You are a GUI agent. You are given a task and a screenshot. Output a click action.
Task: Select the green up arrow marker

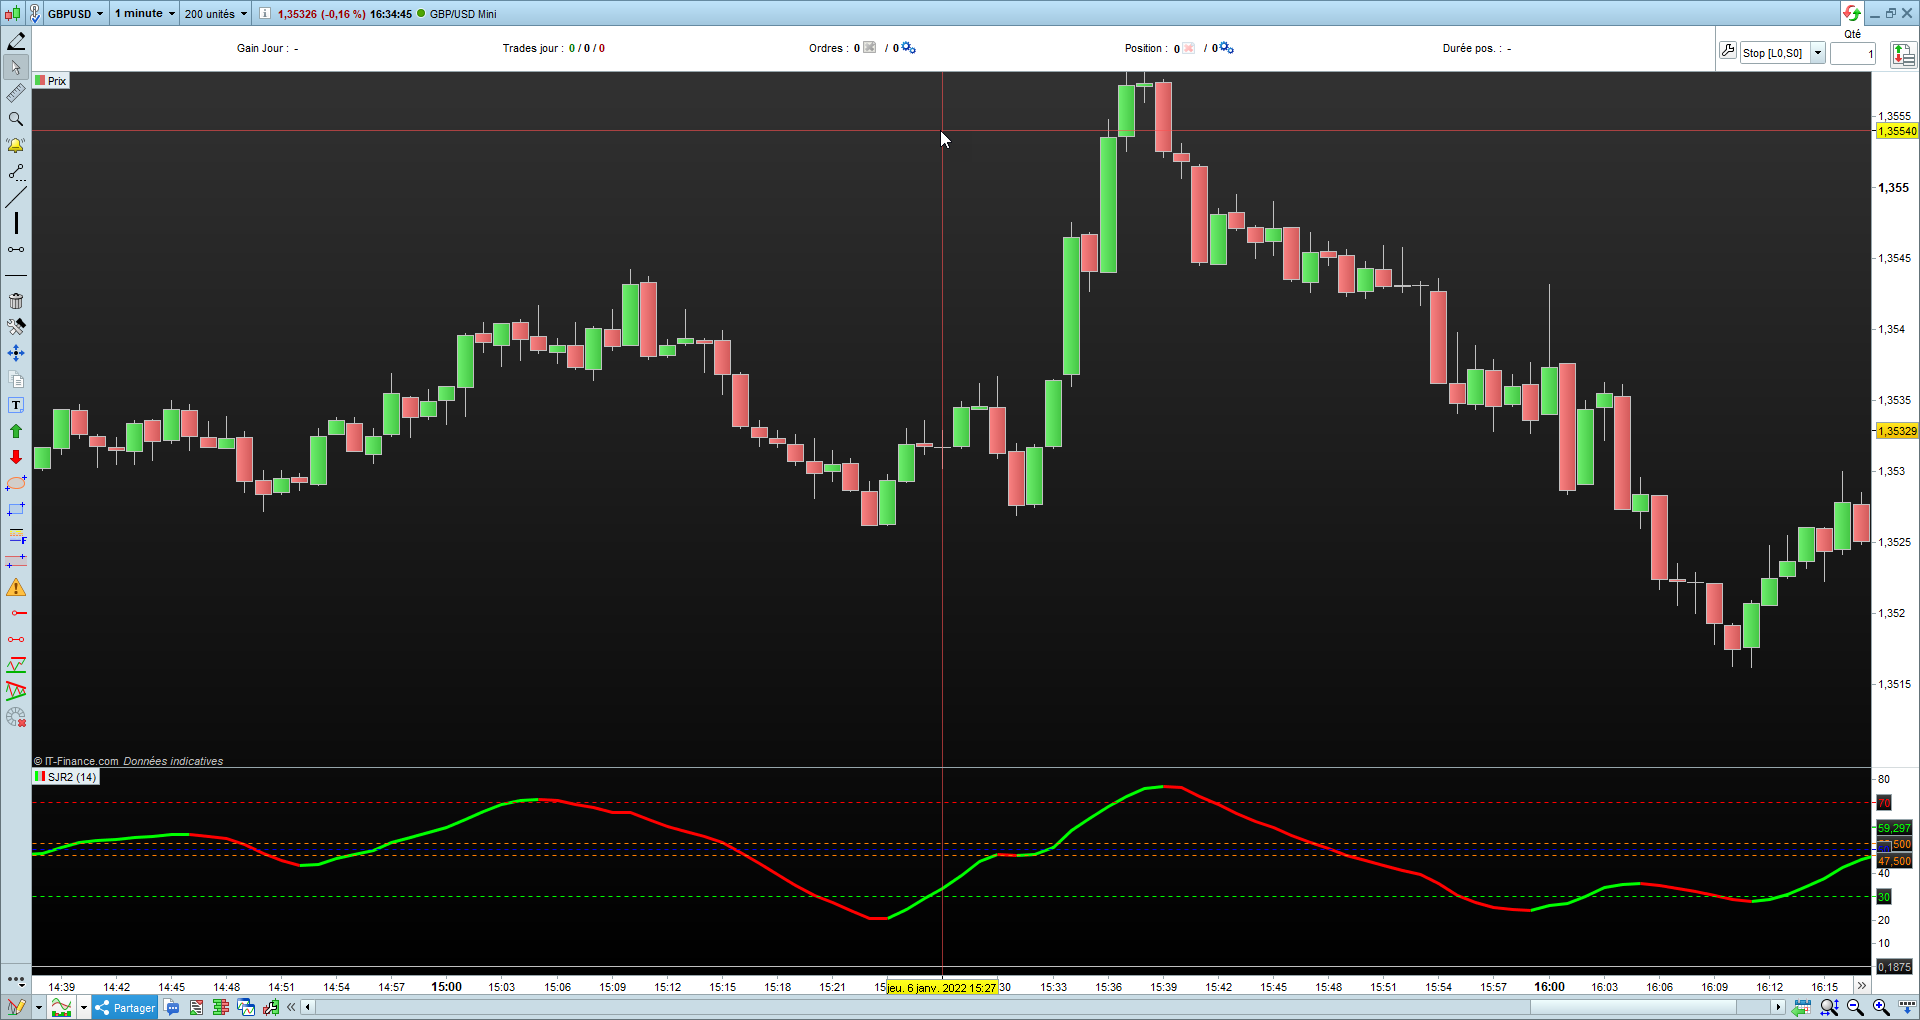16,431
